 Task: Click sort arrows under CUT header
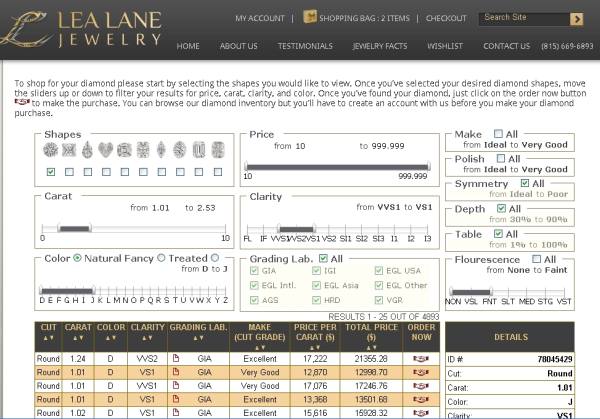[x=49, y=338]
